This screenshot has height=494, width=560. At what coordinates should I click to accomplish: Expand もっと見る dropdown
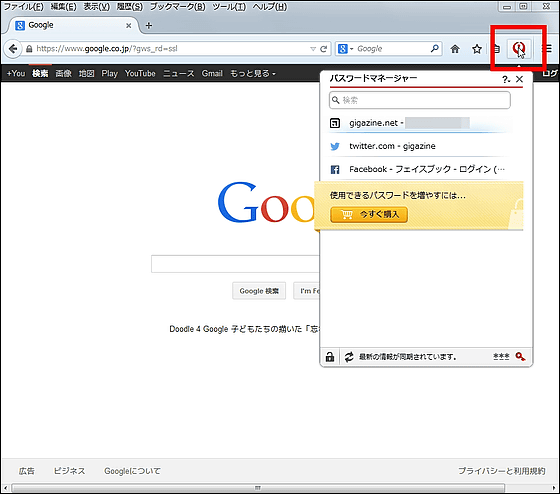coord(253,74)
